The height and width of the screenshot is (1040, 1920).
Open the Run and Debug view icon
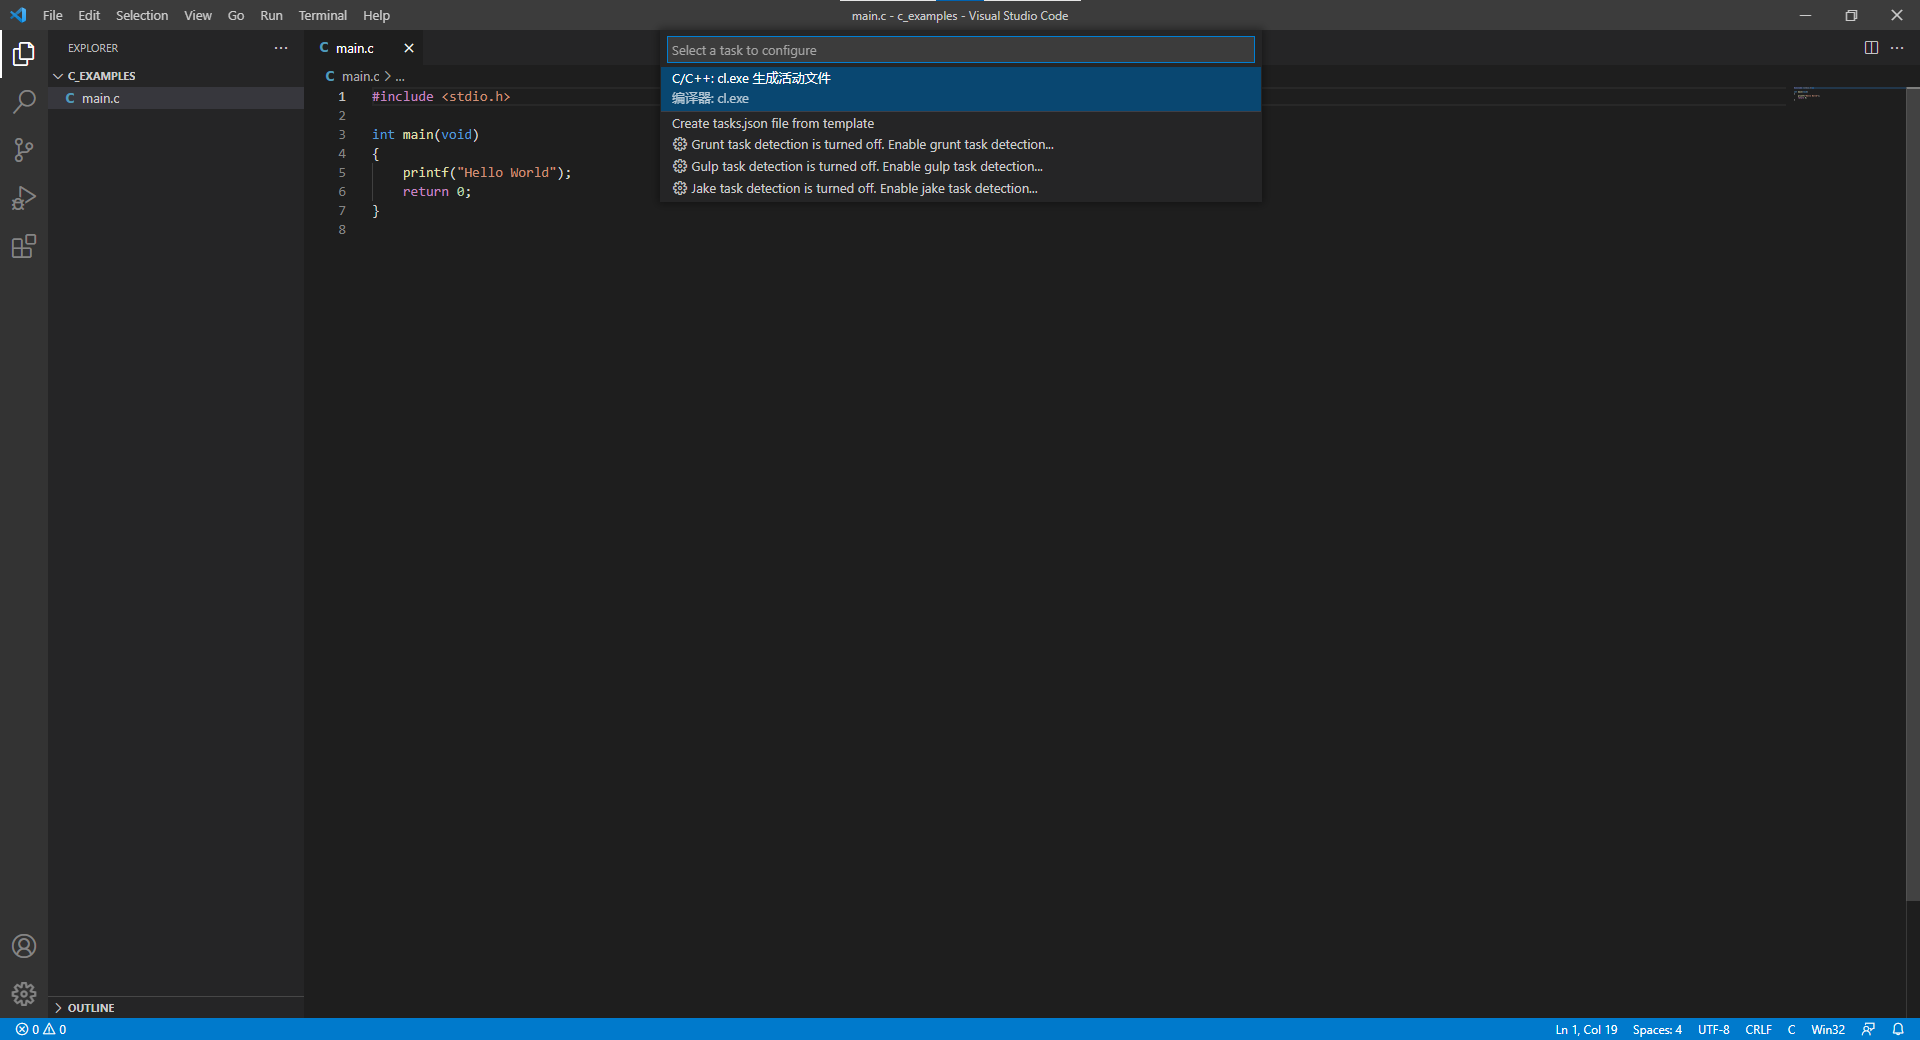pyautogui.click(x=24, y=198)
